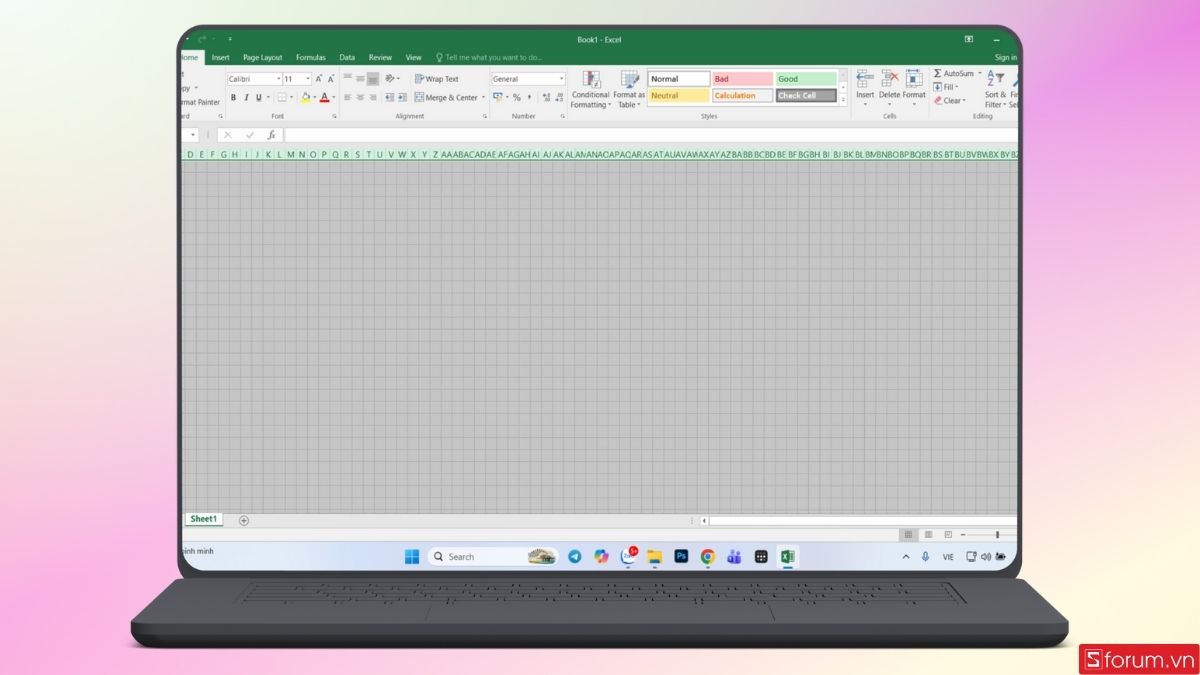1200x675 pixels.
Task: Open the font name Calibri dropdown
Action: pyautogui.click(x=279, y=79)
